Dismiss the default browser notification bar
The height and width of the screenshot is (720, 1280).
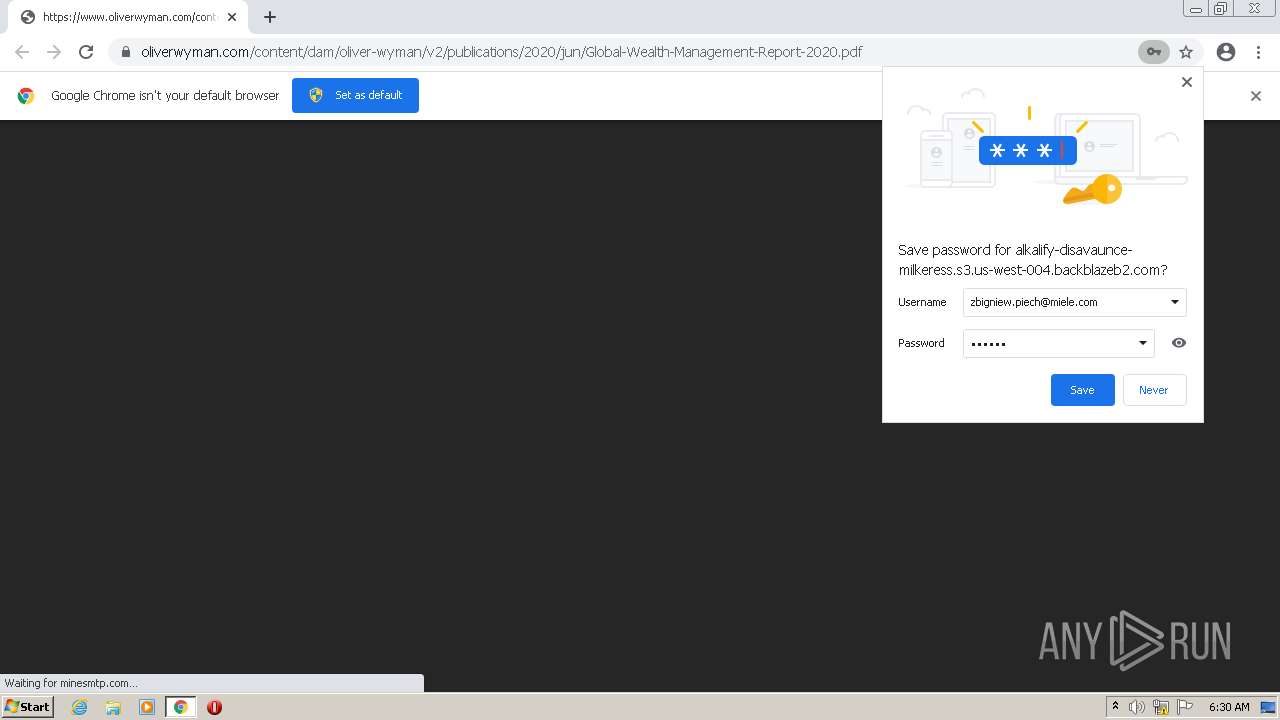coord(1256,96)
